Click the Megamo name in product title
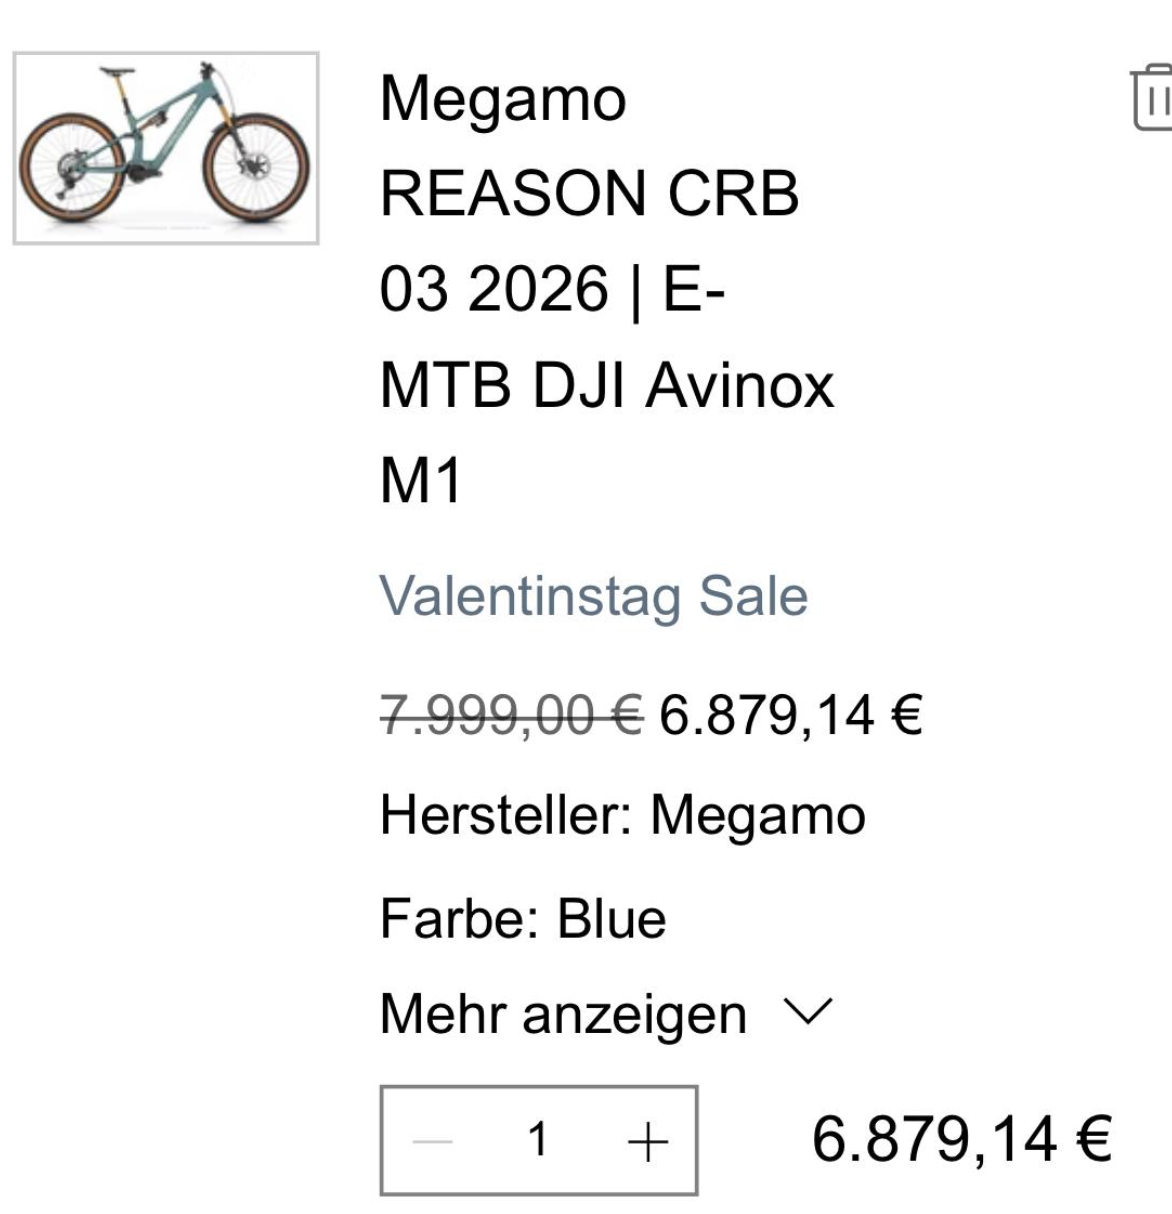 point(503,99)
